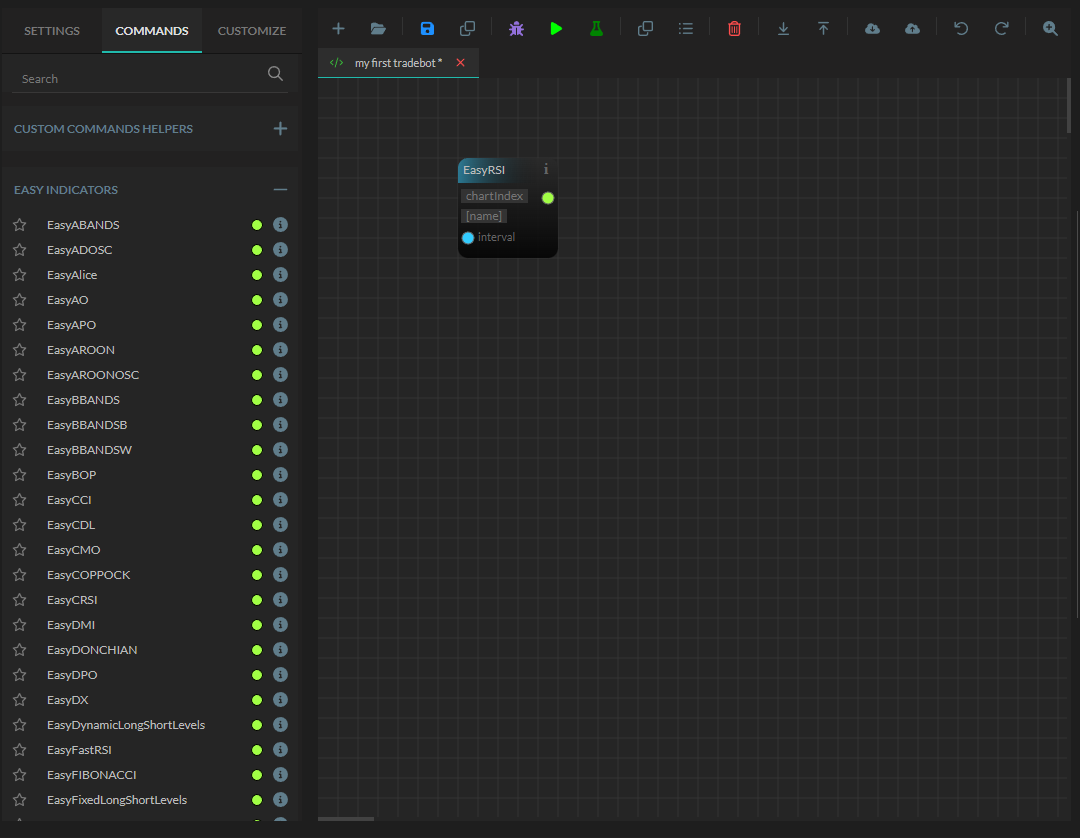Expand the CUSTOM COMMANDS HELPERS section
The width and height of the screenshot is (1080, 838).
point(280,128)
